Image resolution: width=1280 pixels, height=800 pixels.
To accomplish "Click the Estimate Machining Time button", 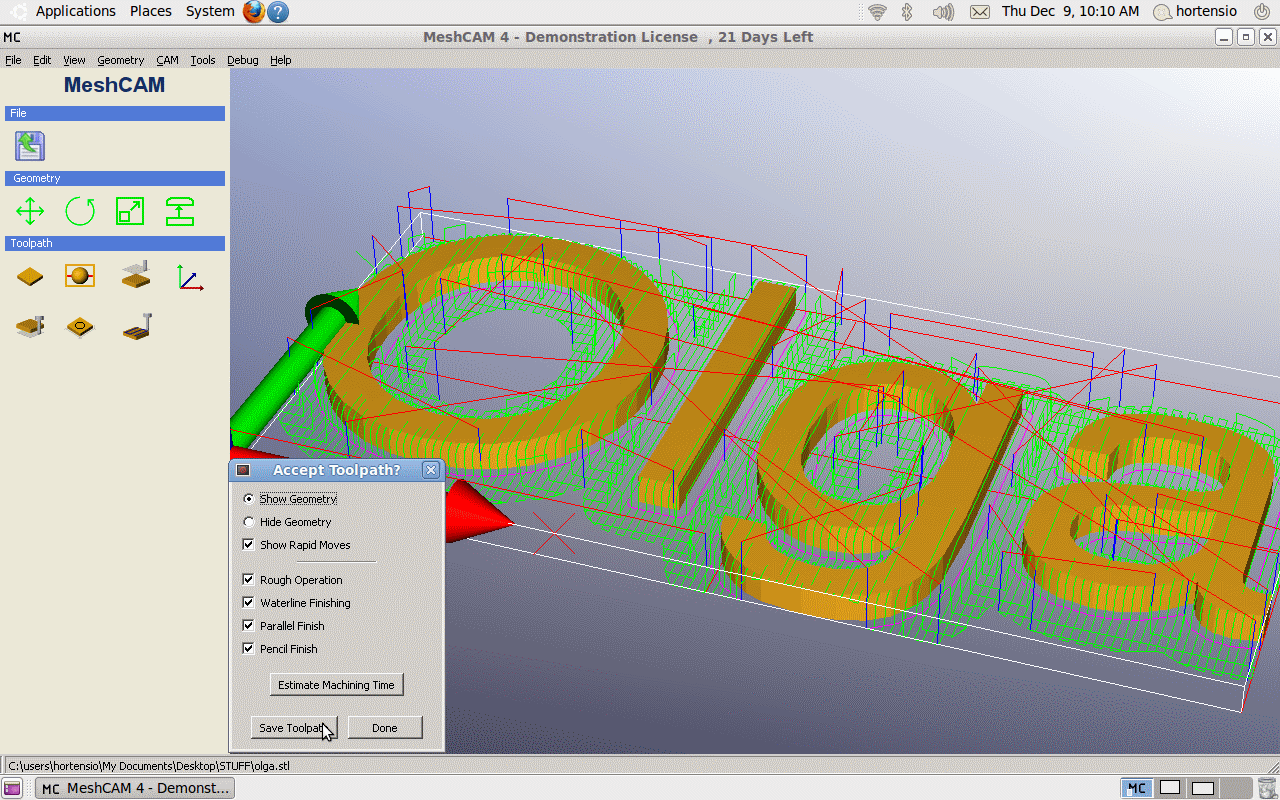I will tap(336, 685).
